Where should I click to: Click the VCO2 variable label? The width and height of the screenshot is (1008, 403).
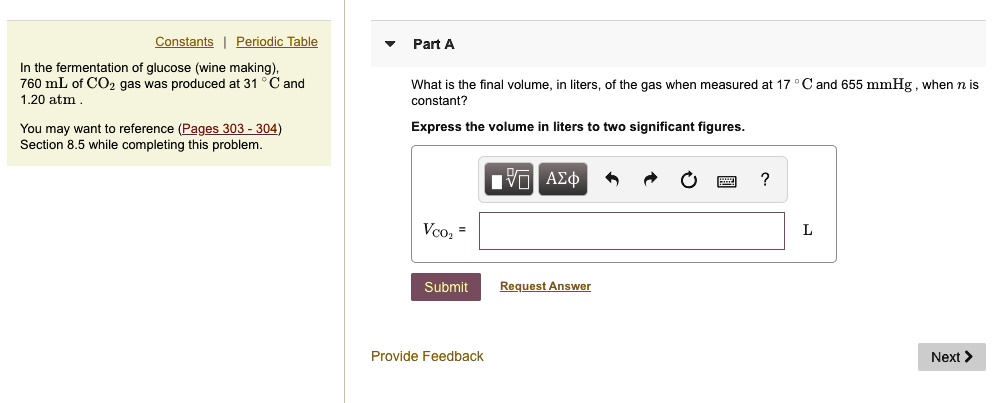(438, 231)
